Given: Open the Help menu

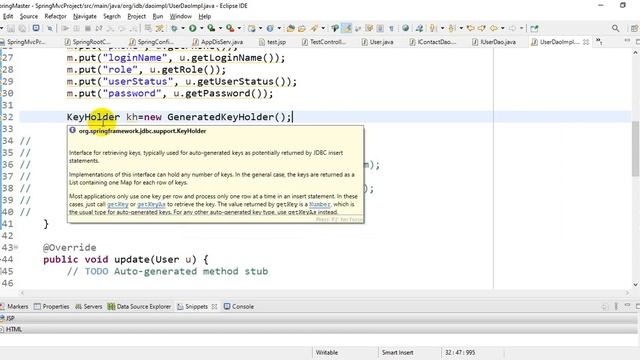Looking at the screenshot, I should tap(204, 16).
